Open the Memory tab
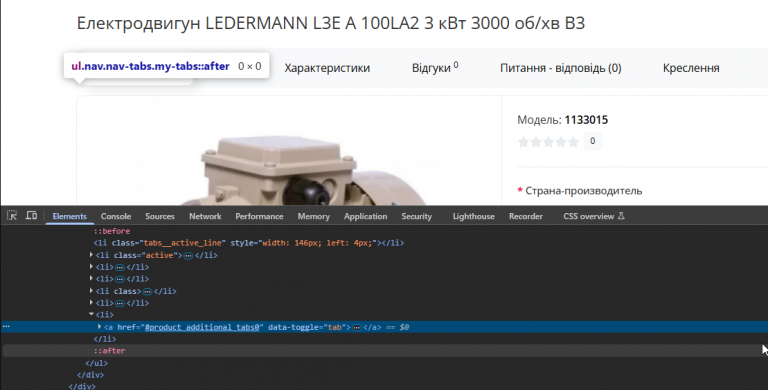The width and height of the screenshot is (768, 390). tap(313, 216)
